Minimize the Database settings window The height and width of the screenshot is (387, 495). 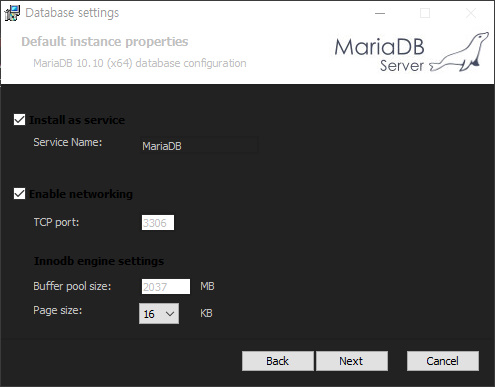pos(380,13)
